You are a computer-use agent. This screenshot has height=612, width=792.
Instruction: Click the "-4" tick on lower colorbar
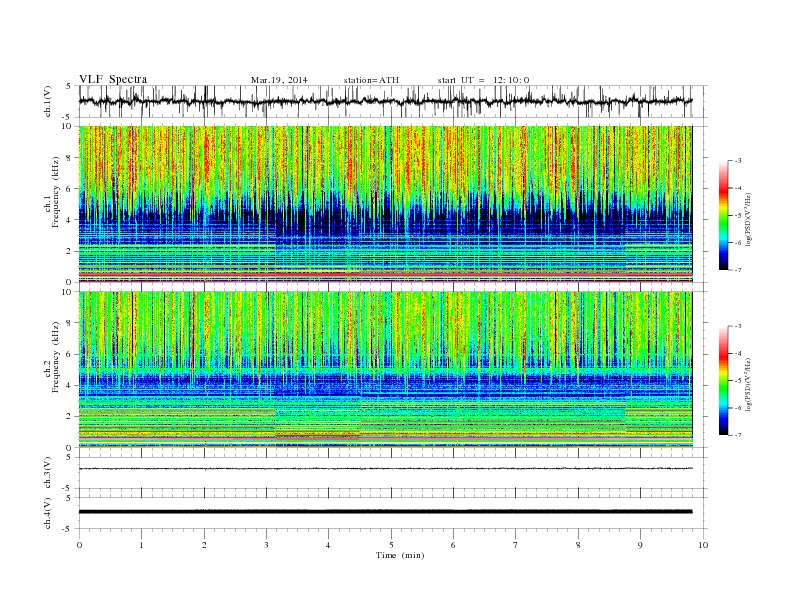[738, 353]
